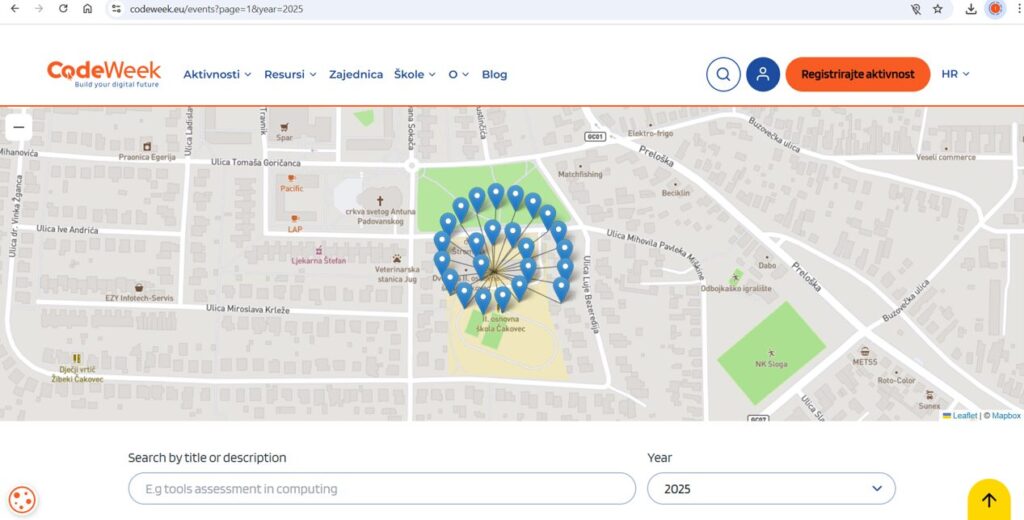1024x520 pixels.
Task: Click the search by title input field
Action: tap(382, 489)
